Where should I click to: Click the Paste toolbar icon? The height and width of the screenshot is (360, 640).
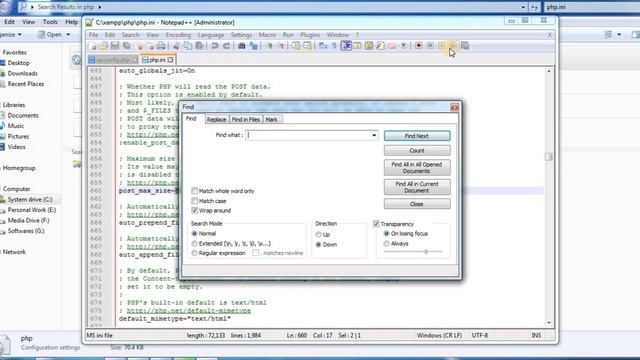click(200, 46)
